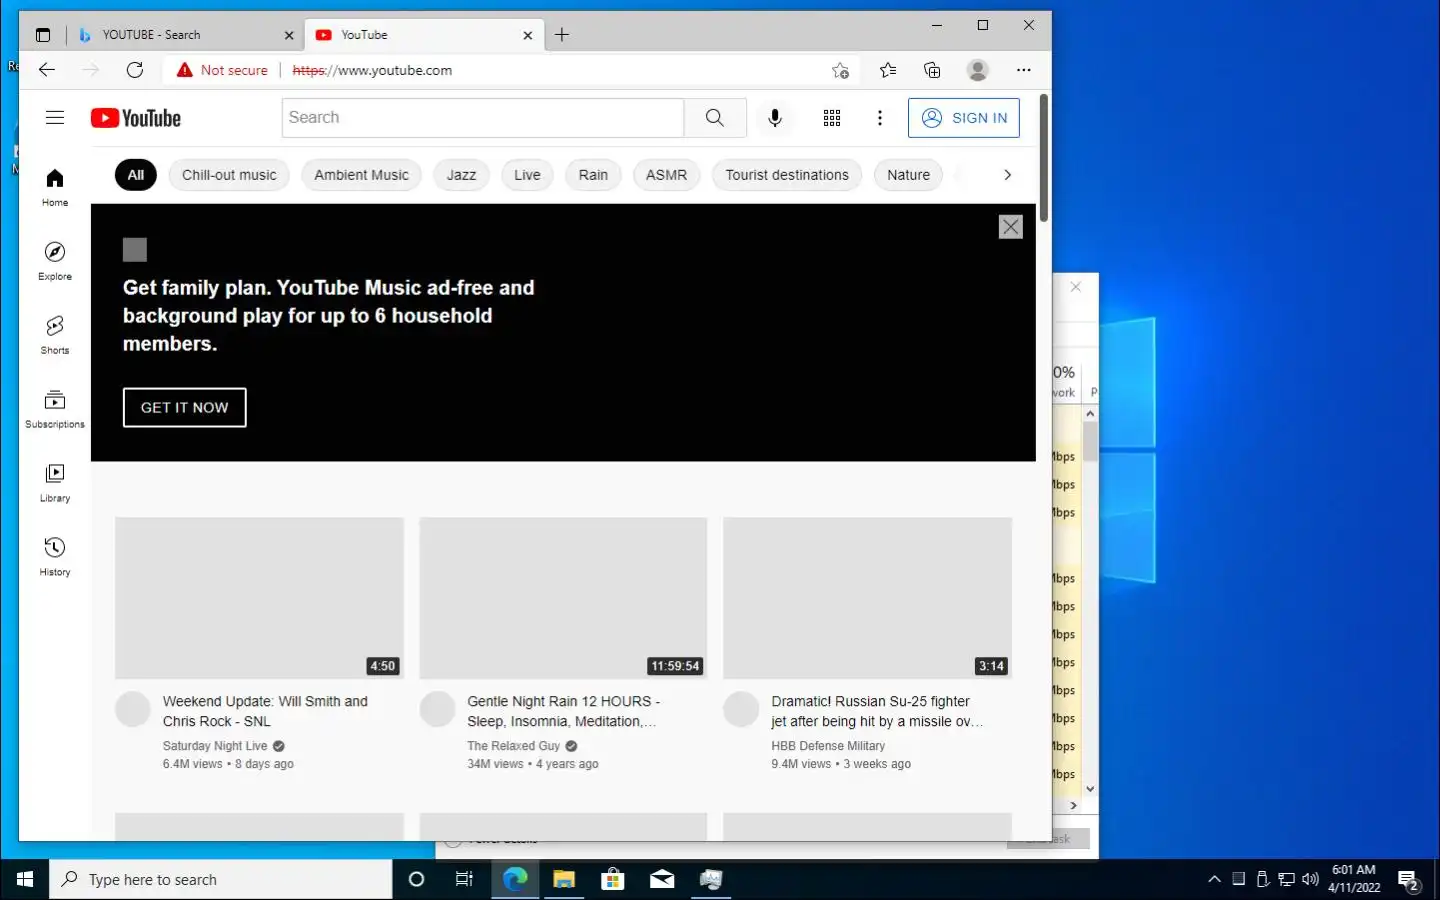Open Library in the sidebar
The height and width of the screenshot is (900, 1440).
[55, 483]
